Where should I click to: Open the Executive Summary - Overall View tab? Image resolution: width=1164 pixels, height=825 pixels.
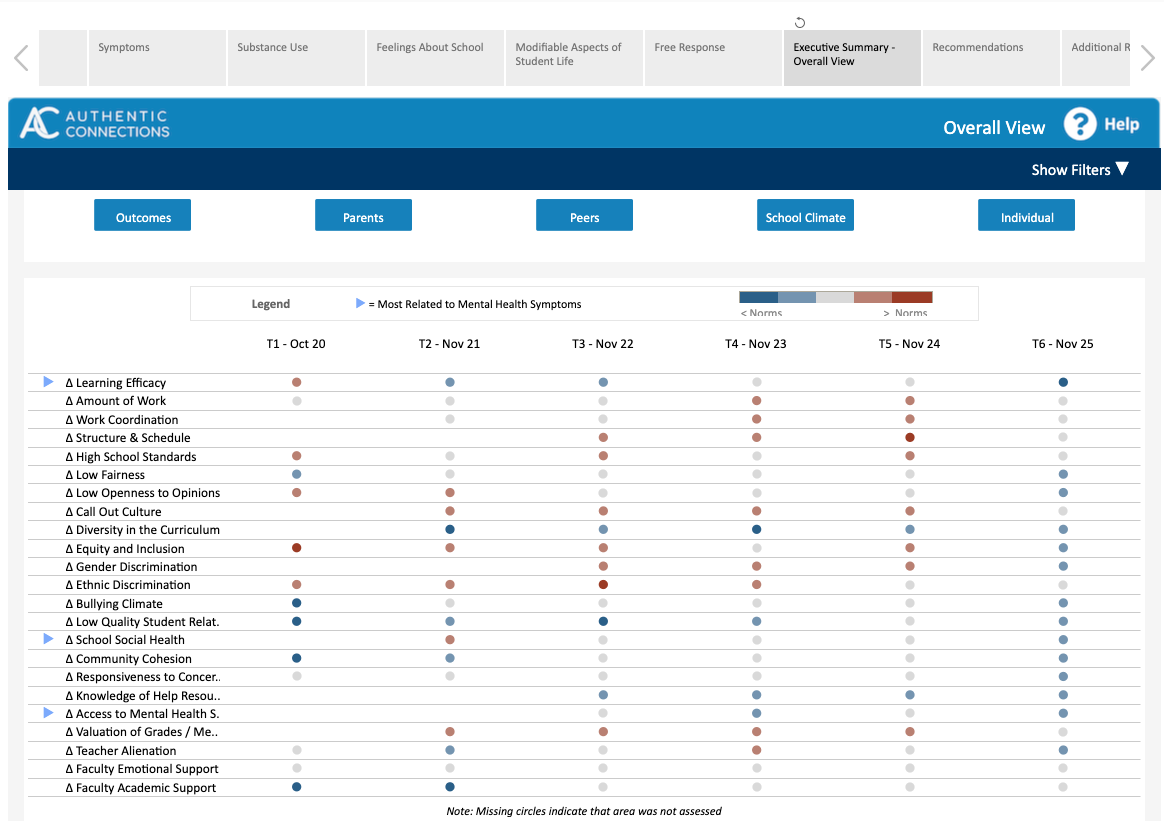(851, 57)
